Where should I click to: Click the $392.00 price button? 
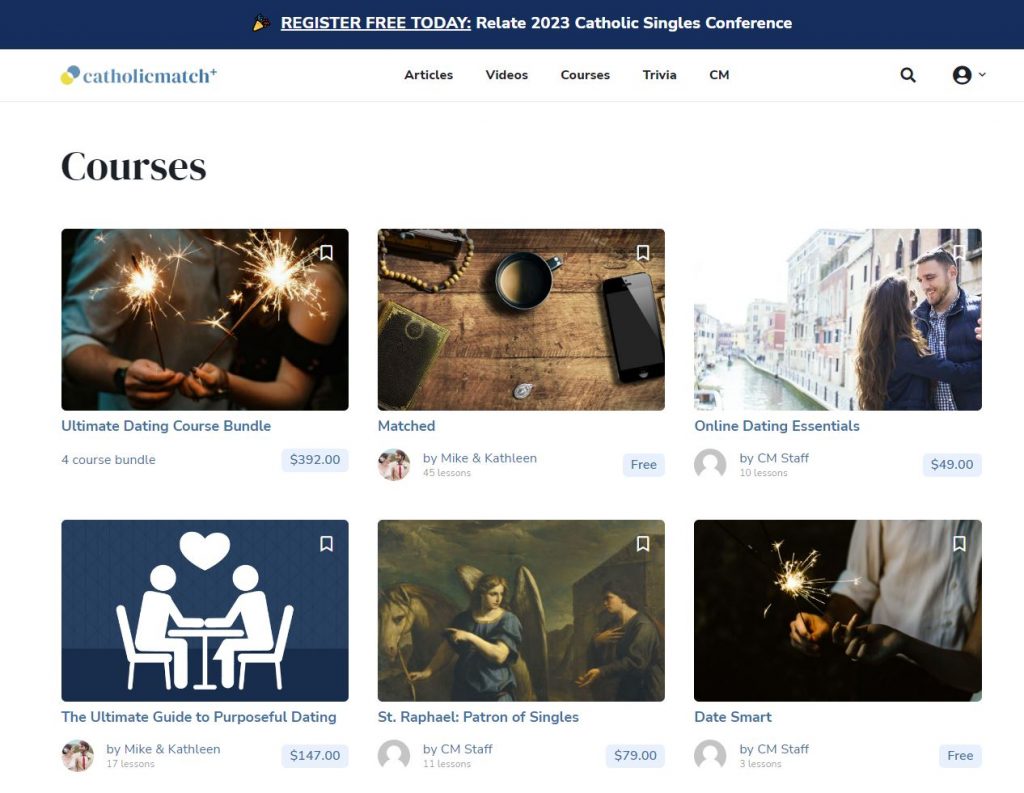315,460
